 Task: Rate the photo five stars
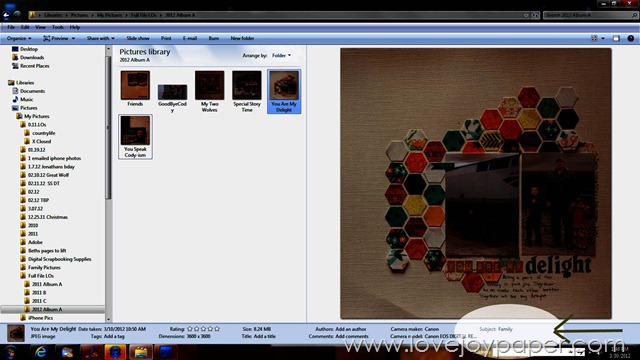click(217, 329)
